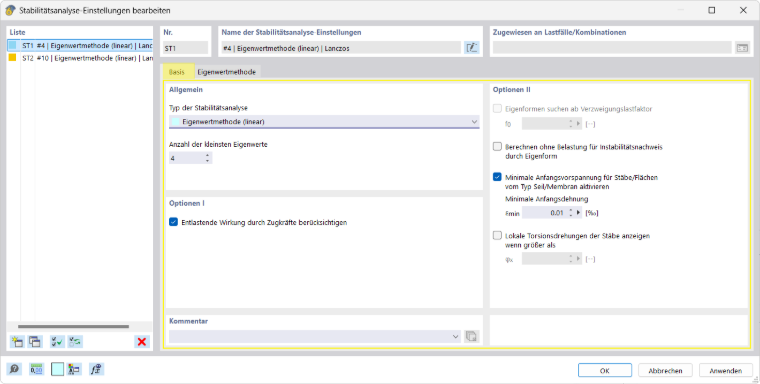Screen dimensions: 760x384
Task: Click Eigenformen suchen ab Verzweigungslastfaktor checkbox
Action: pyautogui.click(x=497, y=109)
